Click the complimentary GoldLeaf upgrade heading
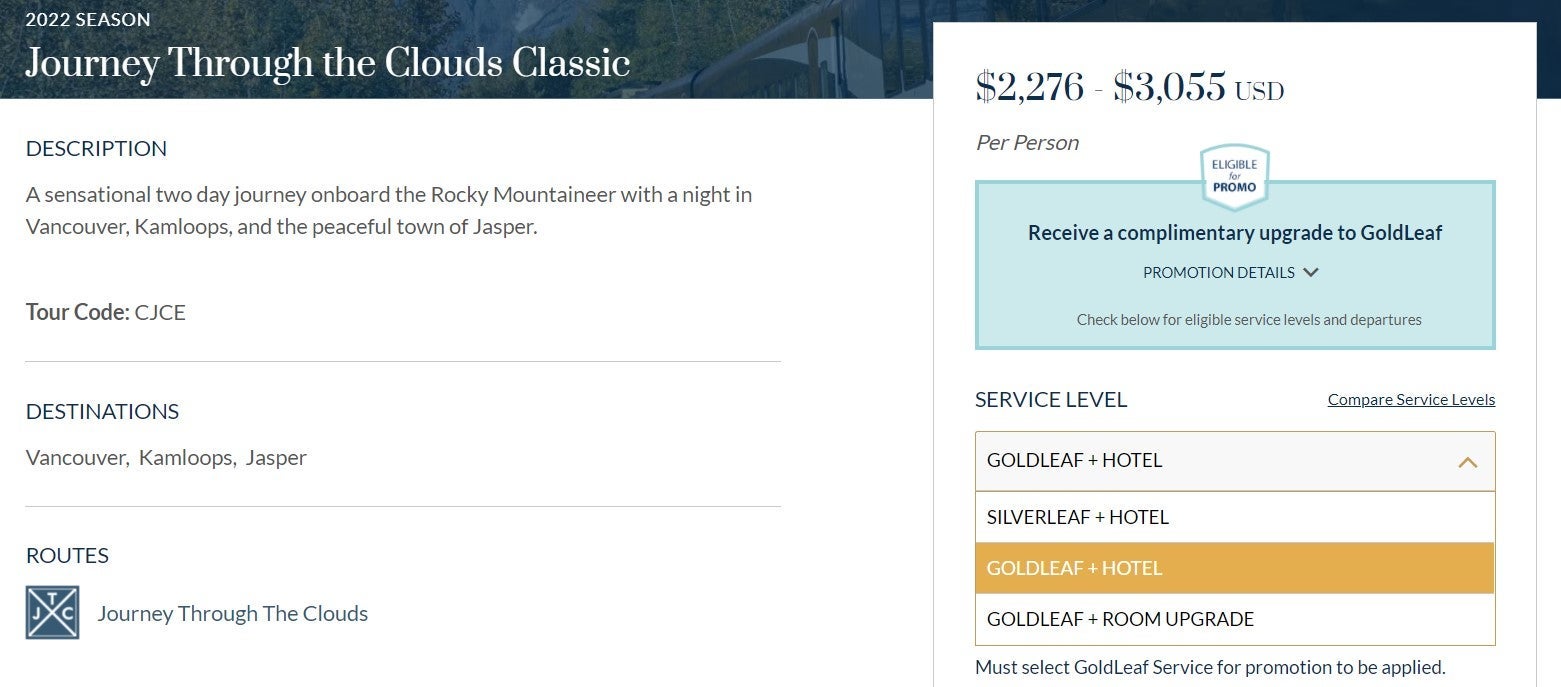The height and width of the screenshot is (687, 1561). click(1235, 233)
